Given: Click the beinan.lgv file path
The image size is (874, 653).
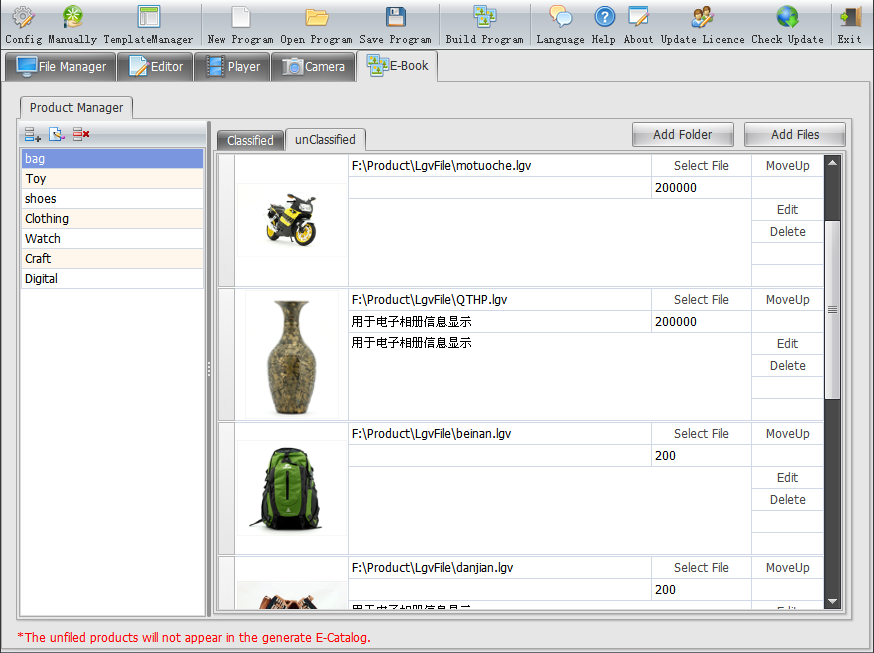Looking at the screenshot, I should tap(431, 433).
